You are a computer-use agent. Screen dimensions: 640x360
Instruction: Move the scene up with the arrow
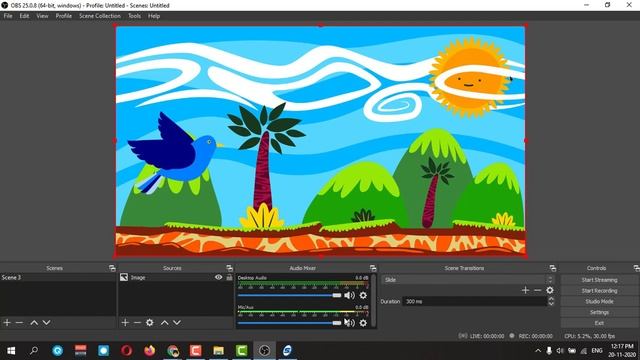pos(34,322)
